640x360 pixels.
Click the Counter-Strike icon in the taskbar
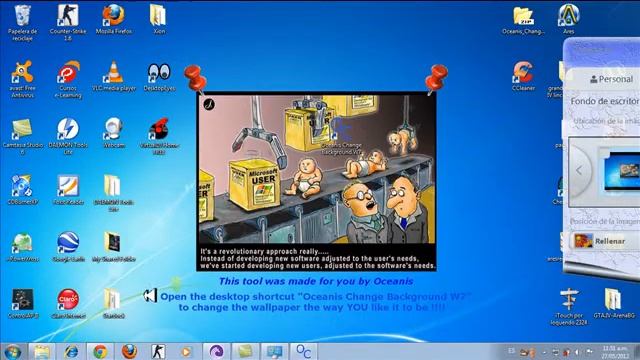tap(158, 351)
